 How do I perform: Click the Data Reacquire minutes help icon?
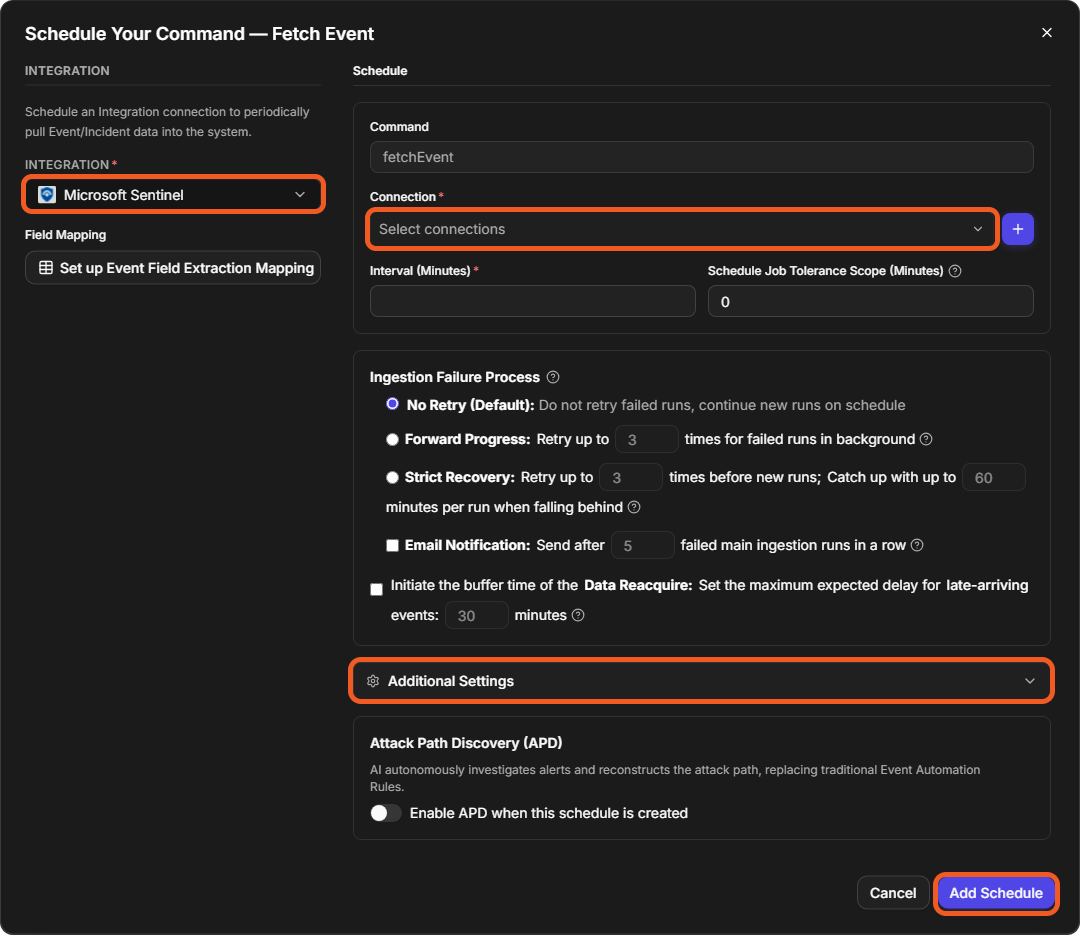(x=578, y=615)
